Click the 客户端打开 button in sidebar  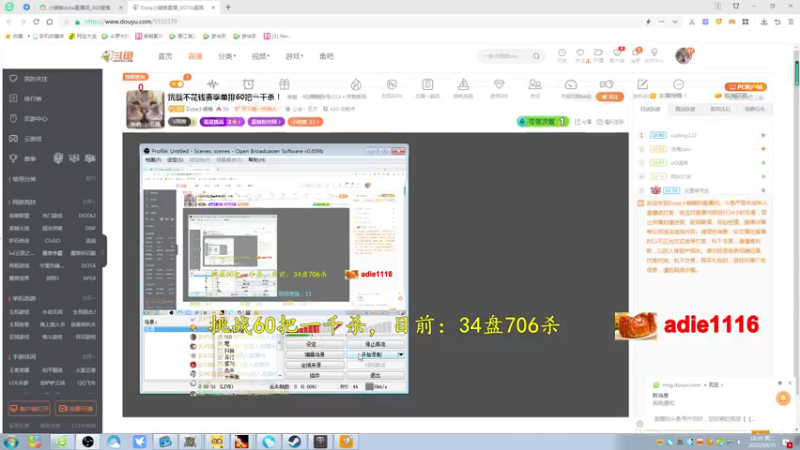pos(29,409)
